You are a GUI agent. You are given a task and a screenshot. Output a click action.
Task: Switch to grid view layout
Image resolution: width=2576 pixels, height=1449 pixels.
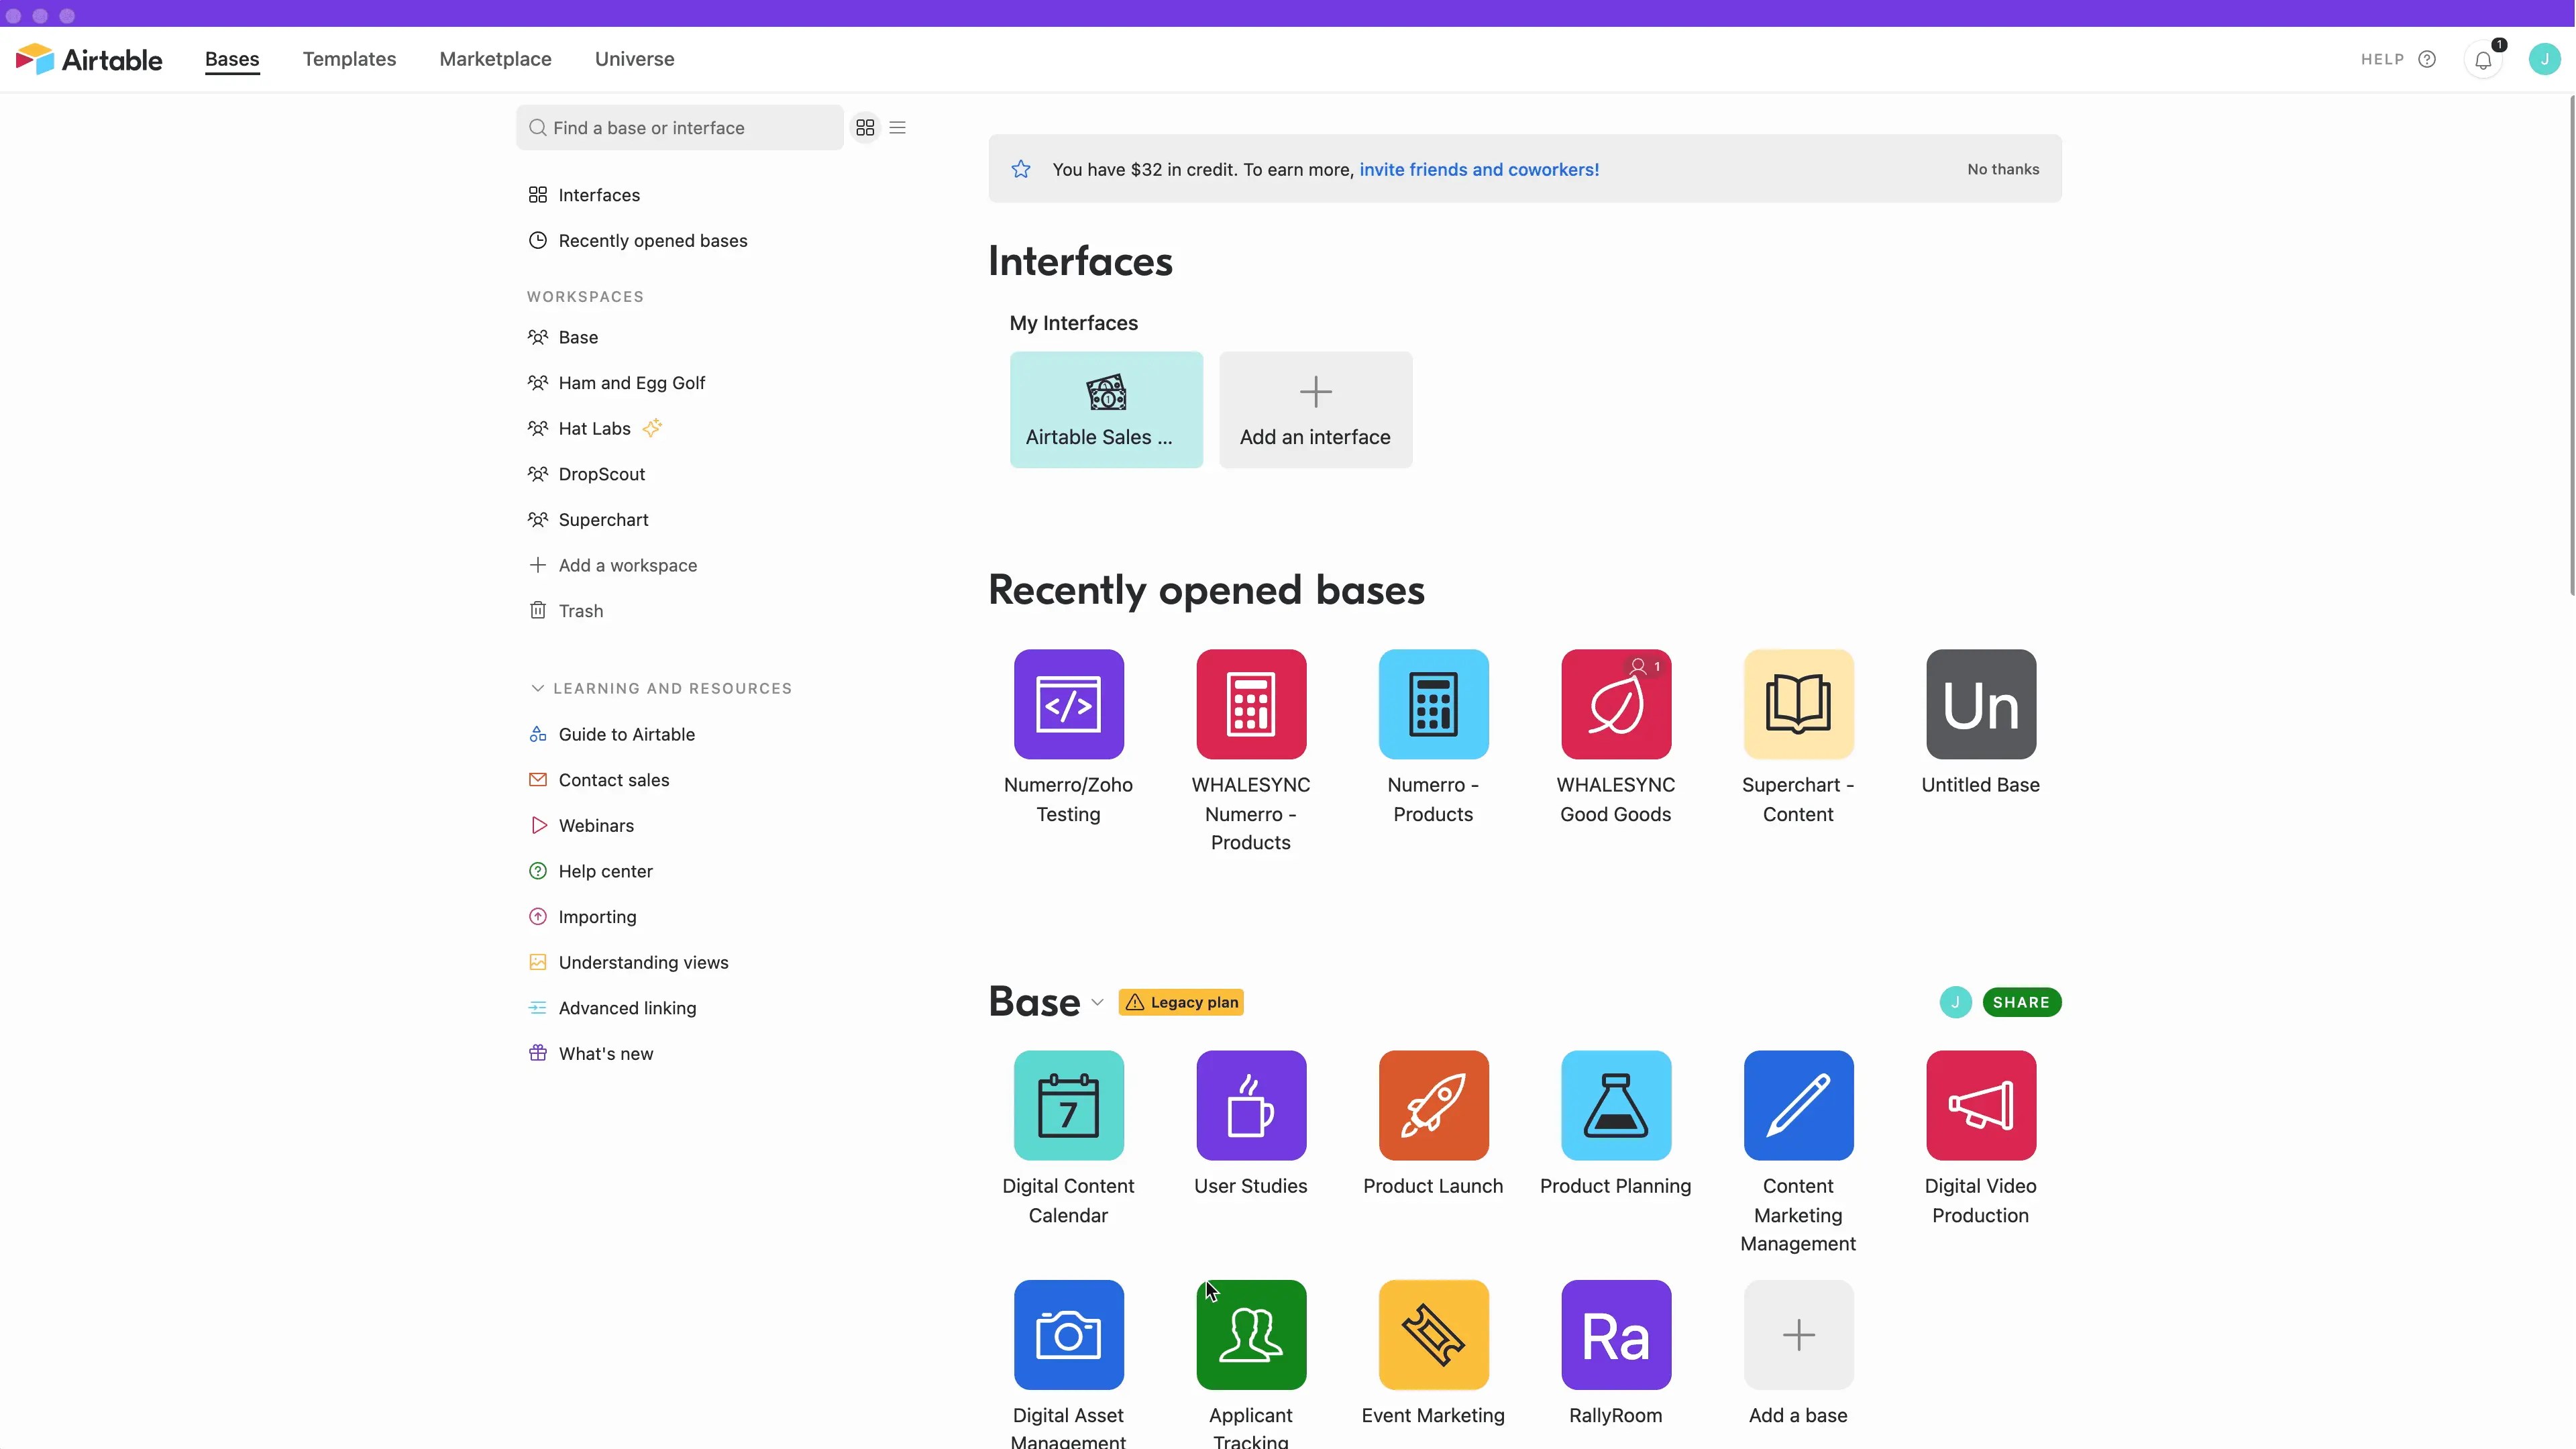point(864,127)
